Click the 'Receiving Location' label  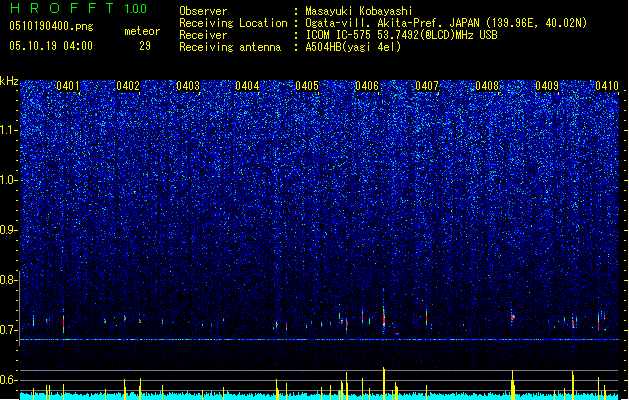233,23
